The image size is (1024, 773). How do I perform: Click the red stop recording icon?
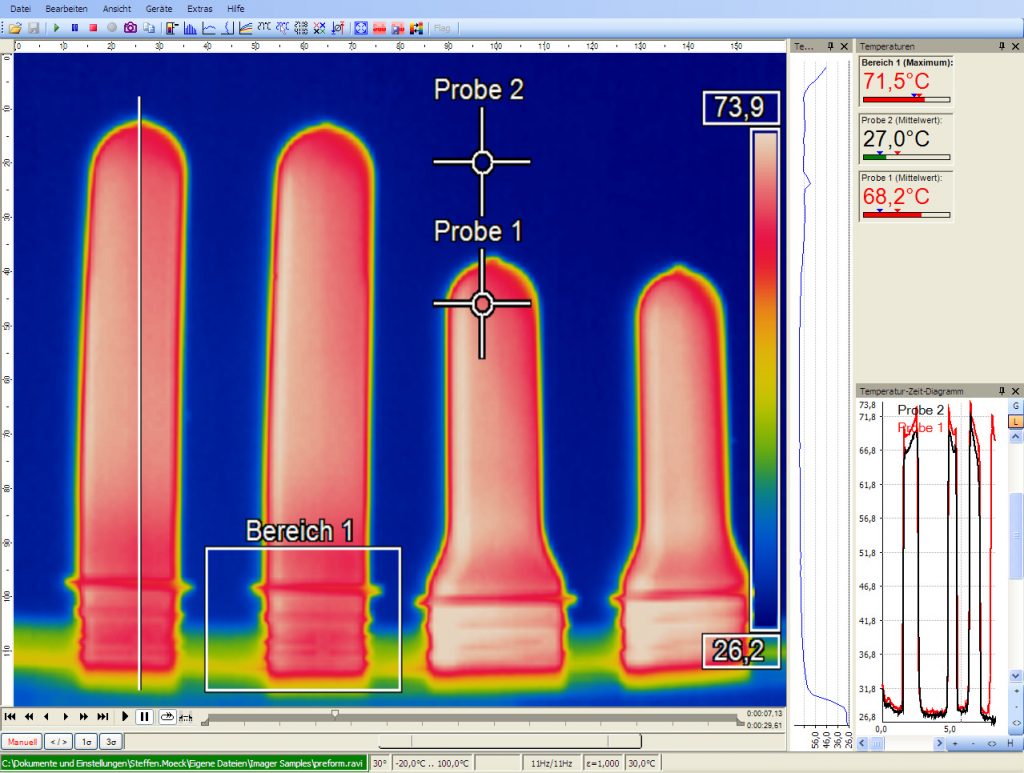(93, 28)
